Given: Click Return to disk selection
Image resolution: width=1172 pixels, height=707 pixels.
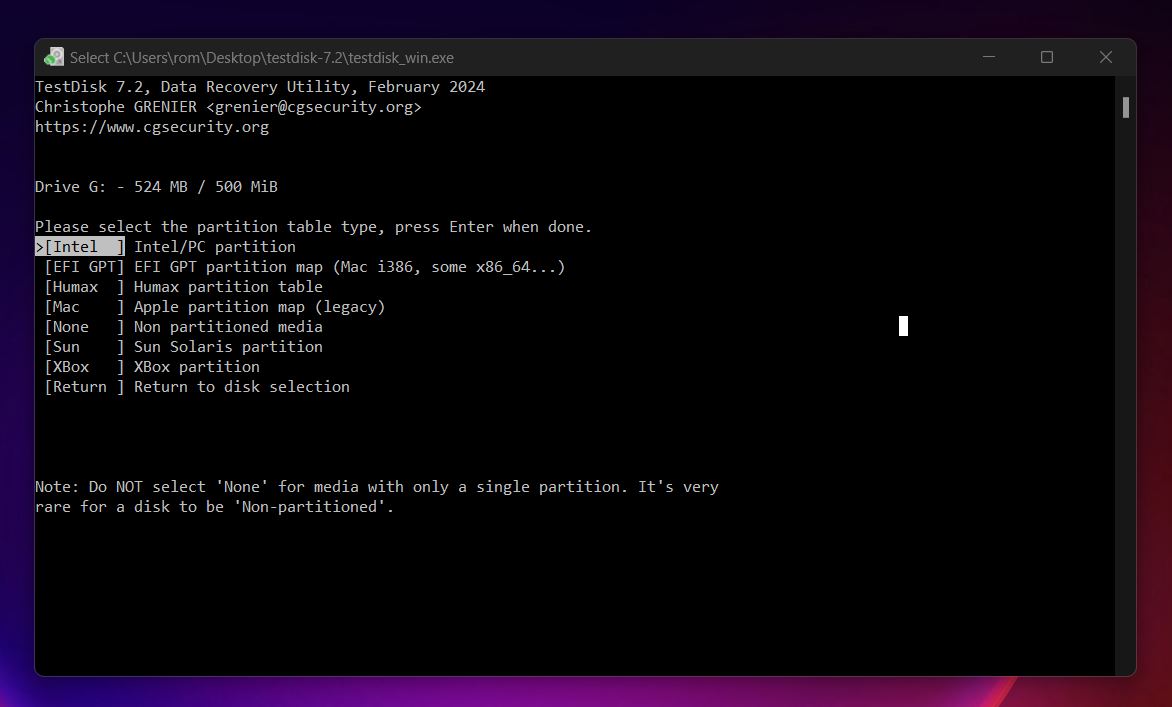Looking at the screenshot, I should [x=197, y=387].
